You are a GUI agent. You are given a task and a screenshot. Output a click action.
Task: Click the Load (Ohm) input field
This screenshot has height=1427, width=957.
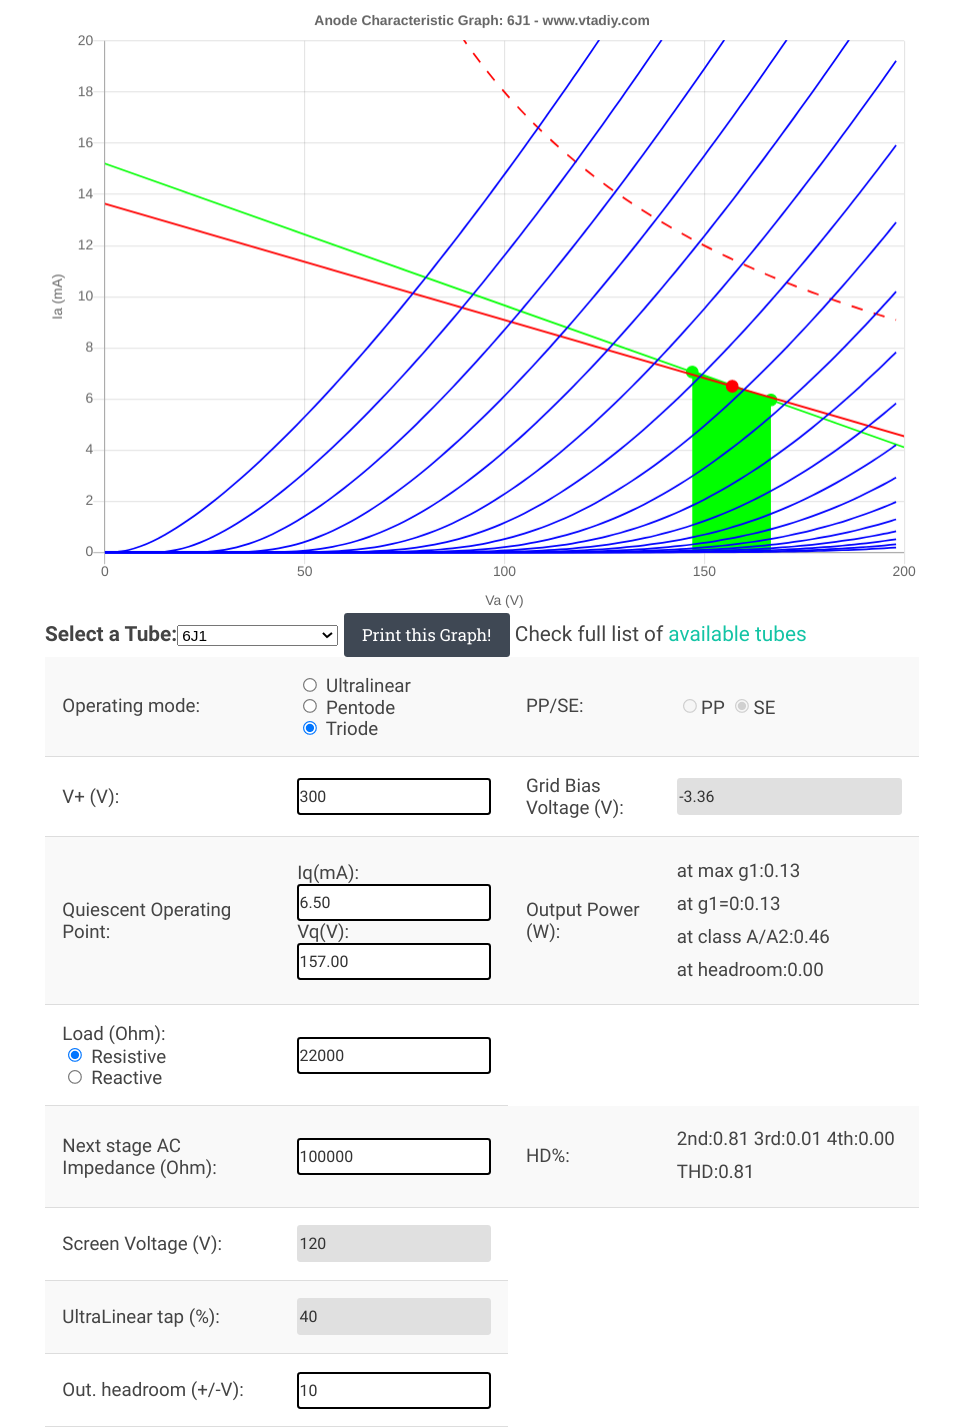point(394,1055)
